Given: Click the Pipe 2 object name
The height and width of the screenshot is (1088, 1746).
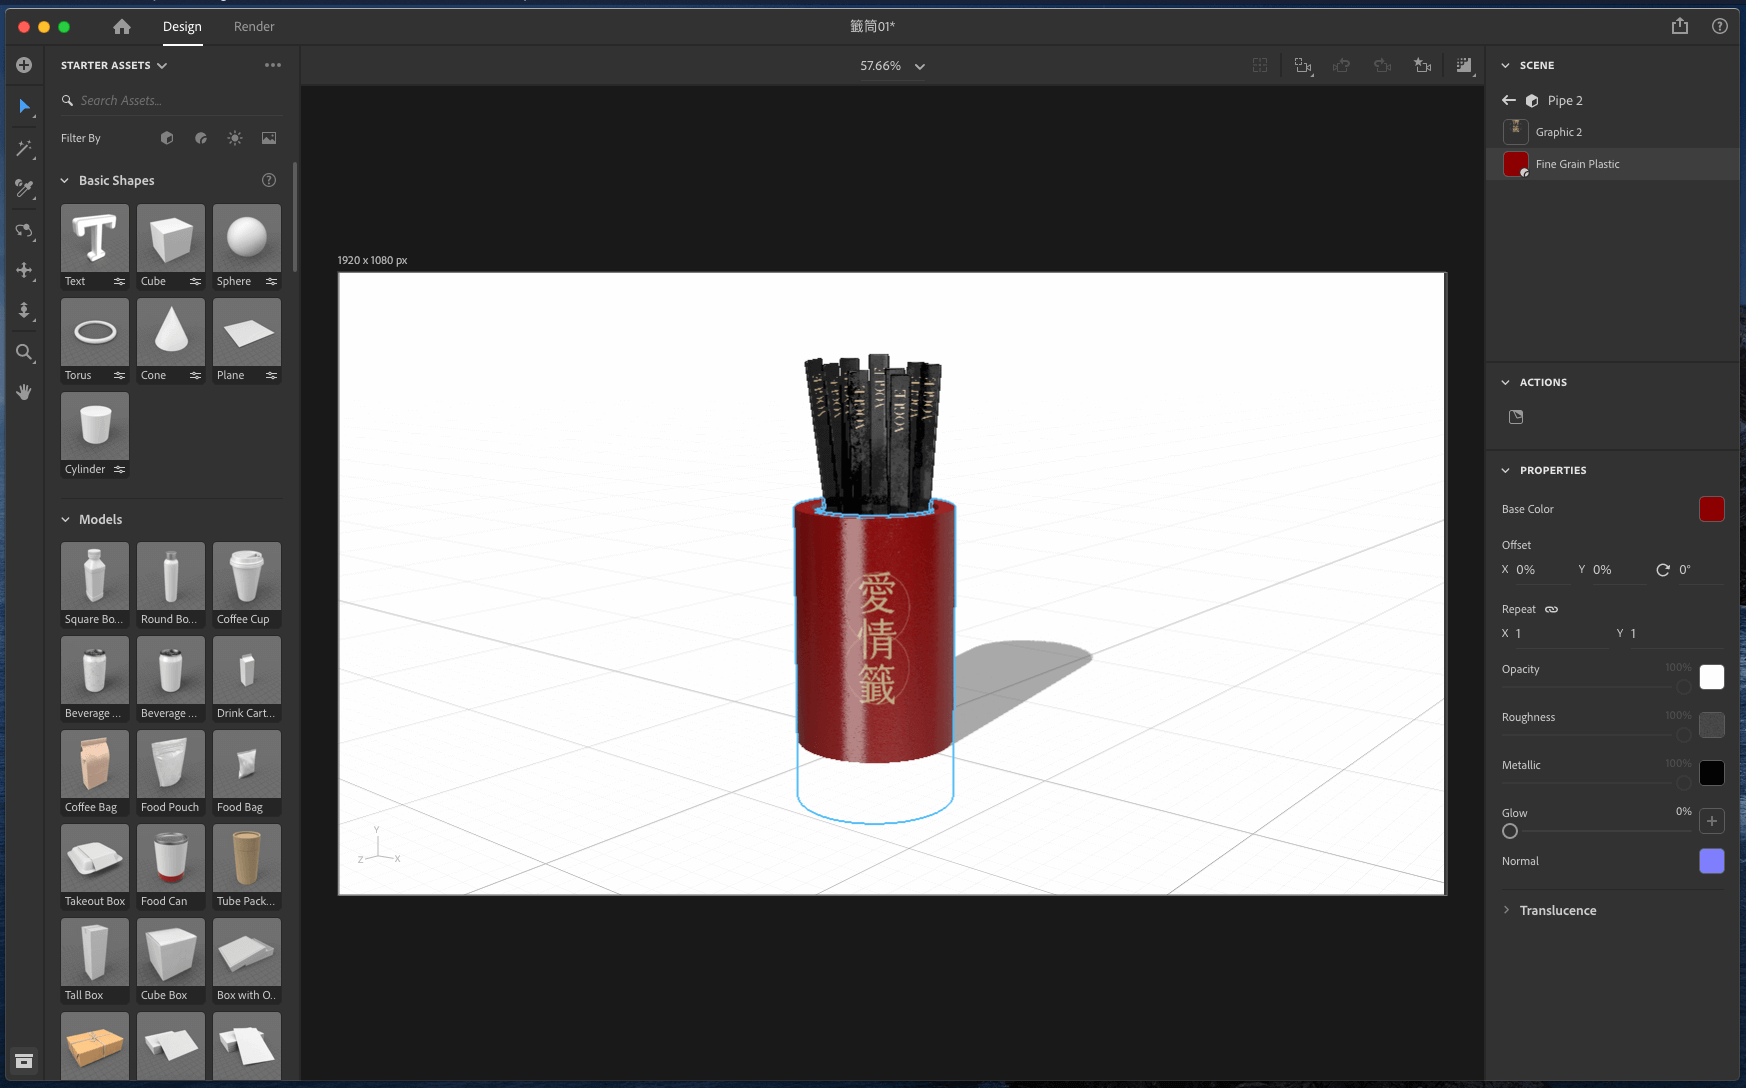Looking at the screenshot, I should (1565, 100).
